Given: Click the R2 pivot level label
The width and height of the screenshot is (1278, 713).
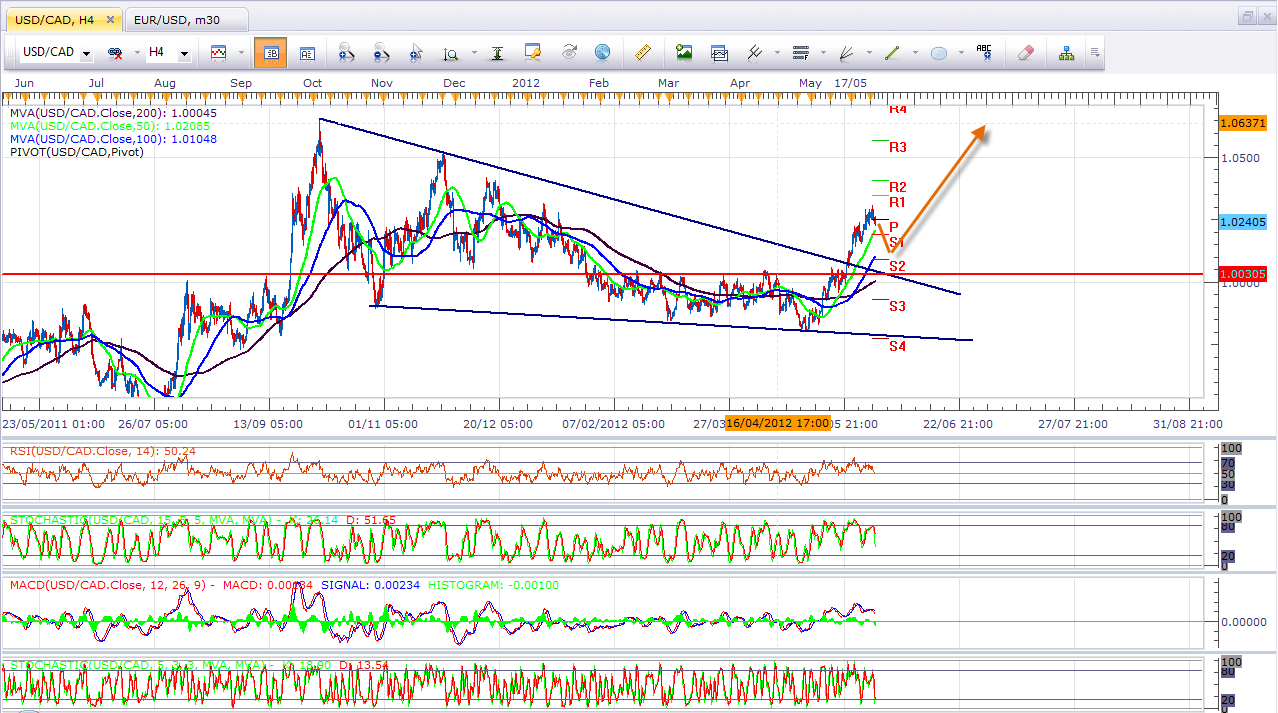Looking at the screenshot, I should click(x=898, y=187).
